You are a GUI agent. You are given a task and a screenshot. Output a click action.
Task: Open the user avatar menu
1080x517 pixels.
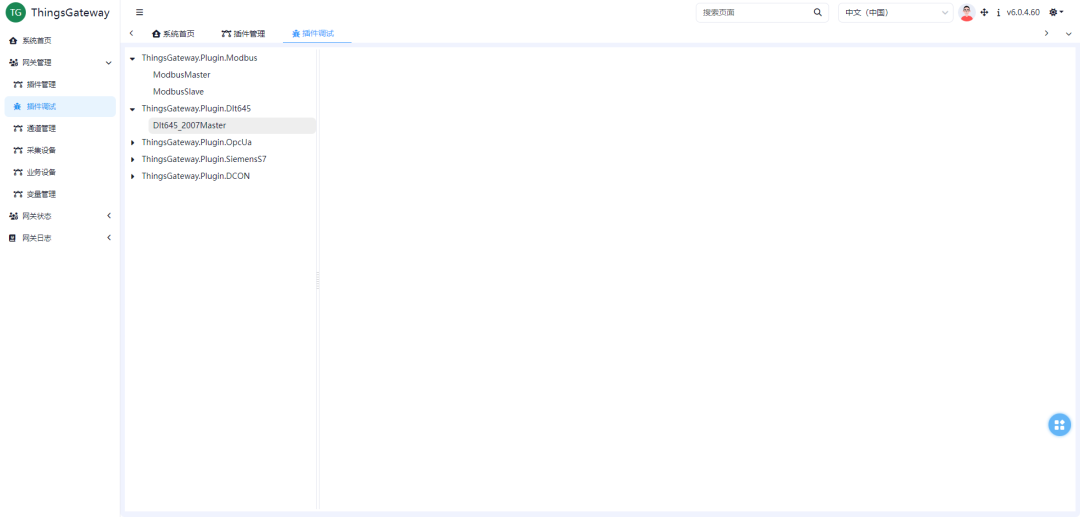pos(966,12)
